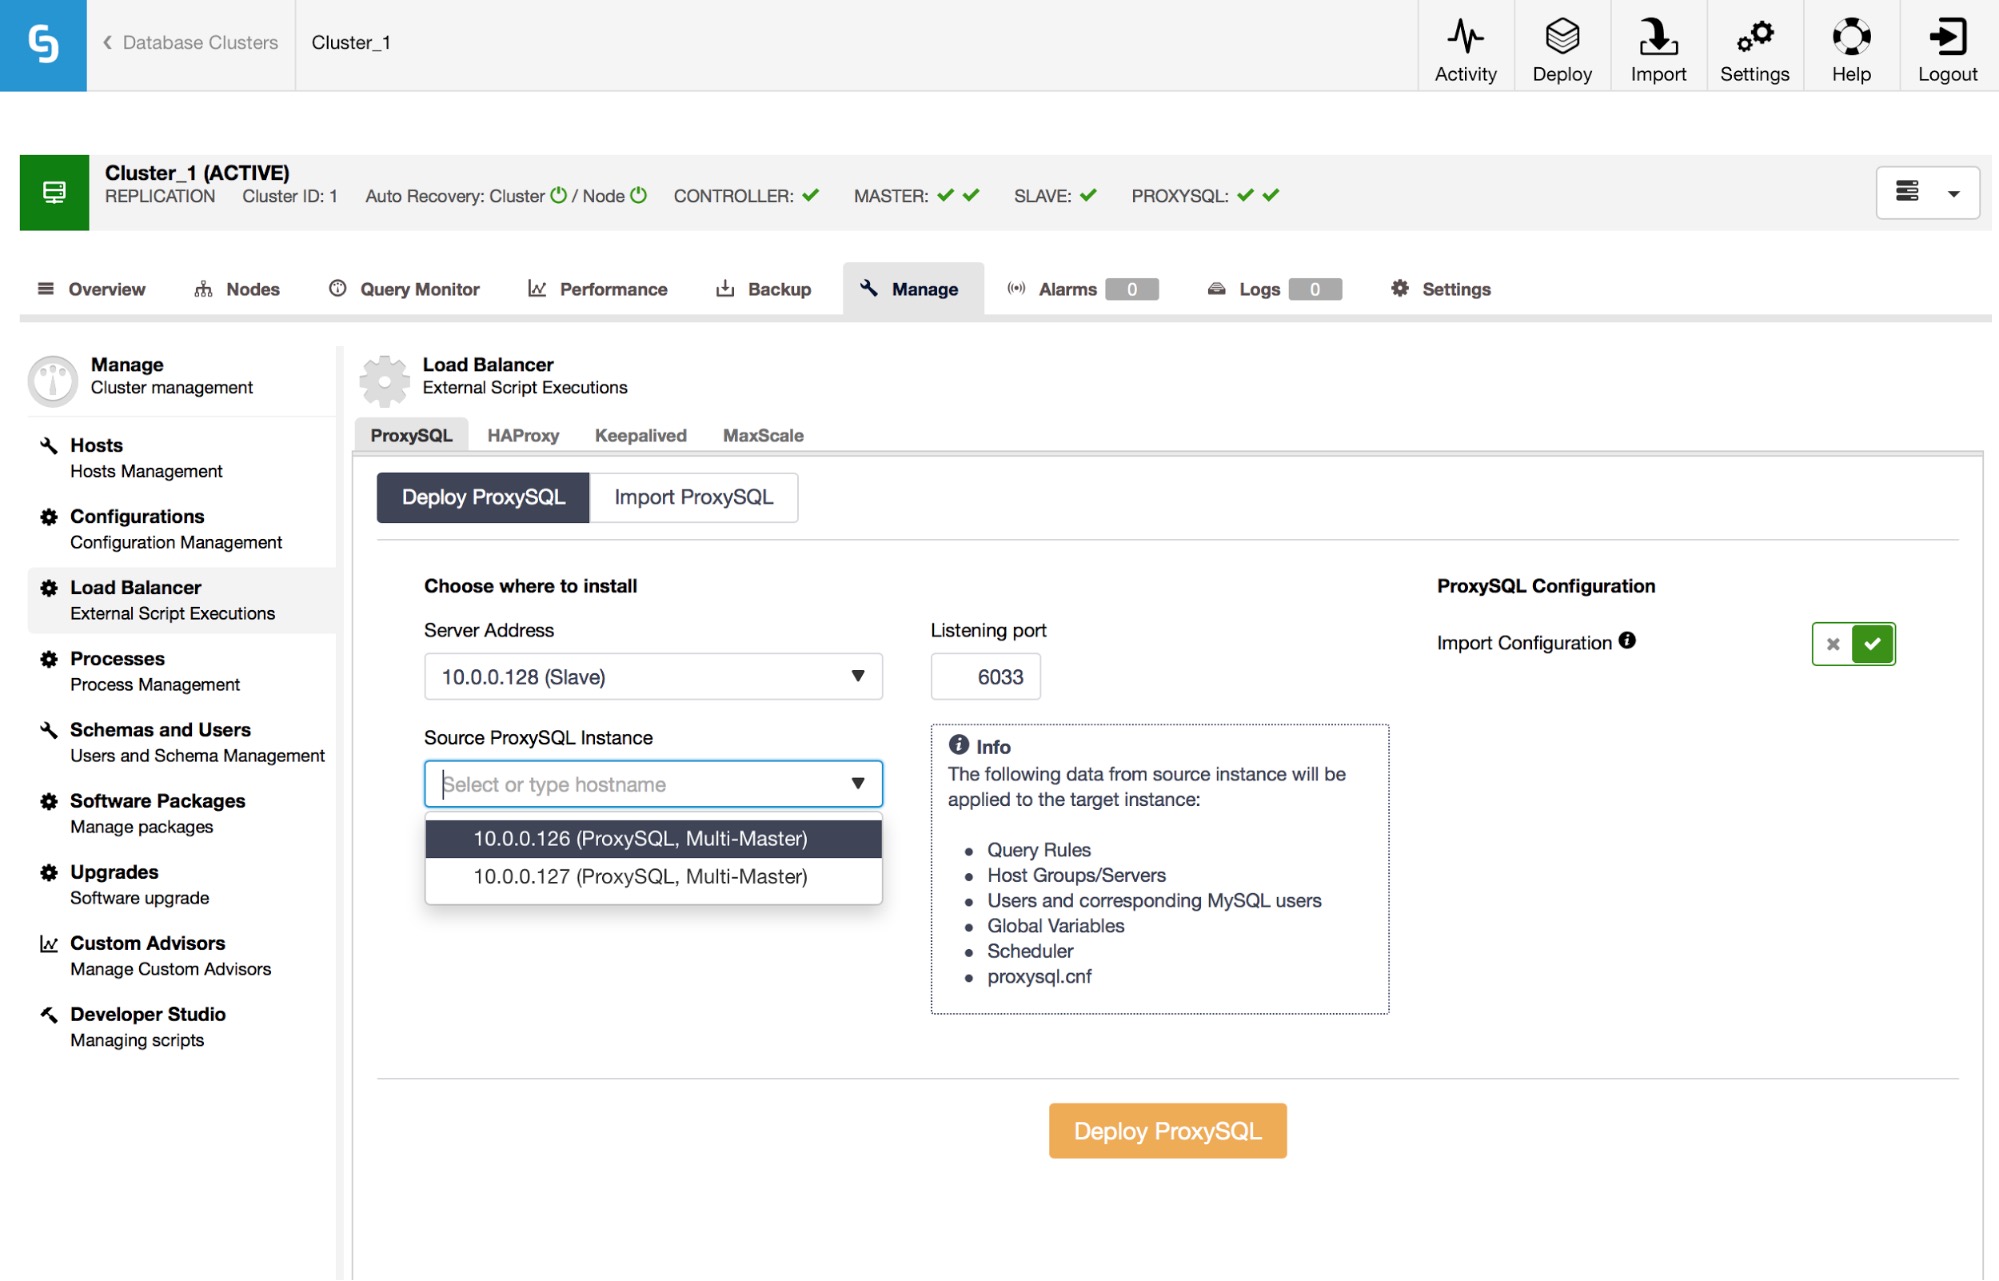Click the Info box icon

pyautogui.click(x=958, y=744)
